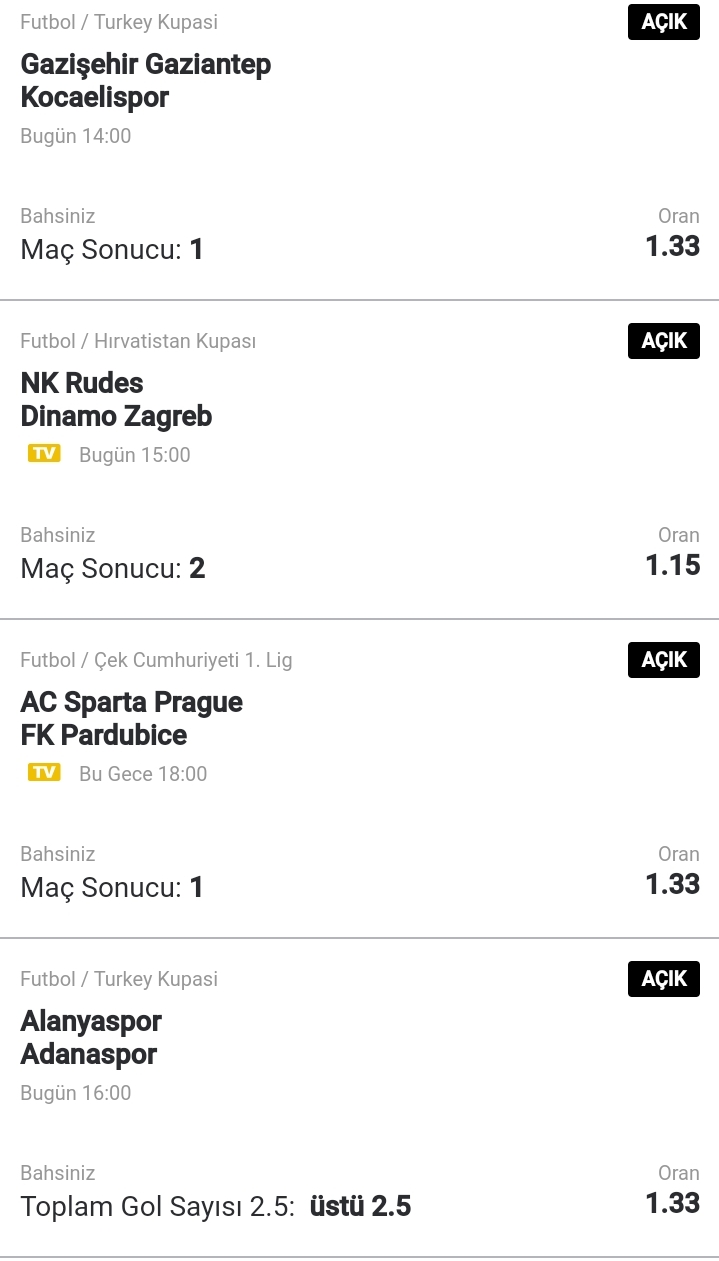Click the 1.15 odds value
The width and height of the screenshot is (719, 1261).
(x=673, y=565)
